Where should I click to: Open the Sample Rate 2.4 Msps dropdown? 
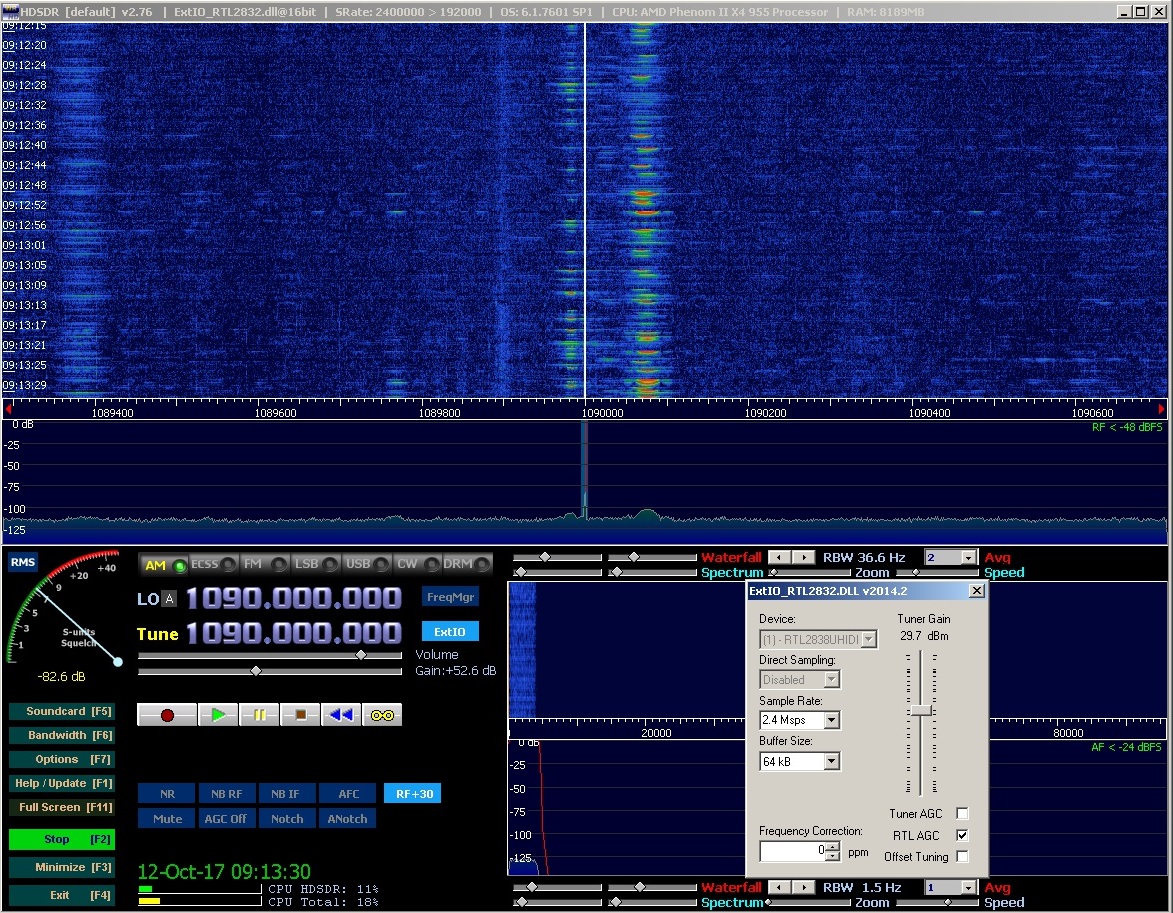(x=831, y=720)
